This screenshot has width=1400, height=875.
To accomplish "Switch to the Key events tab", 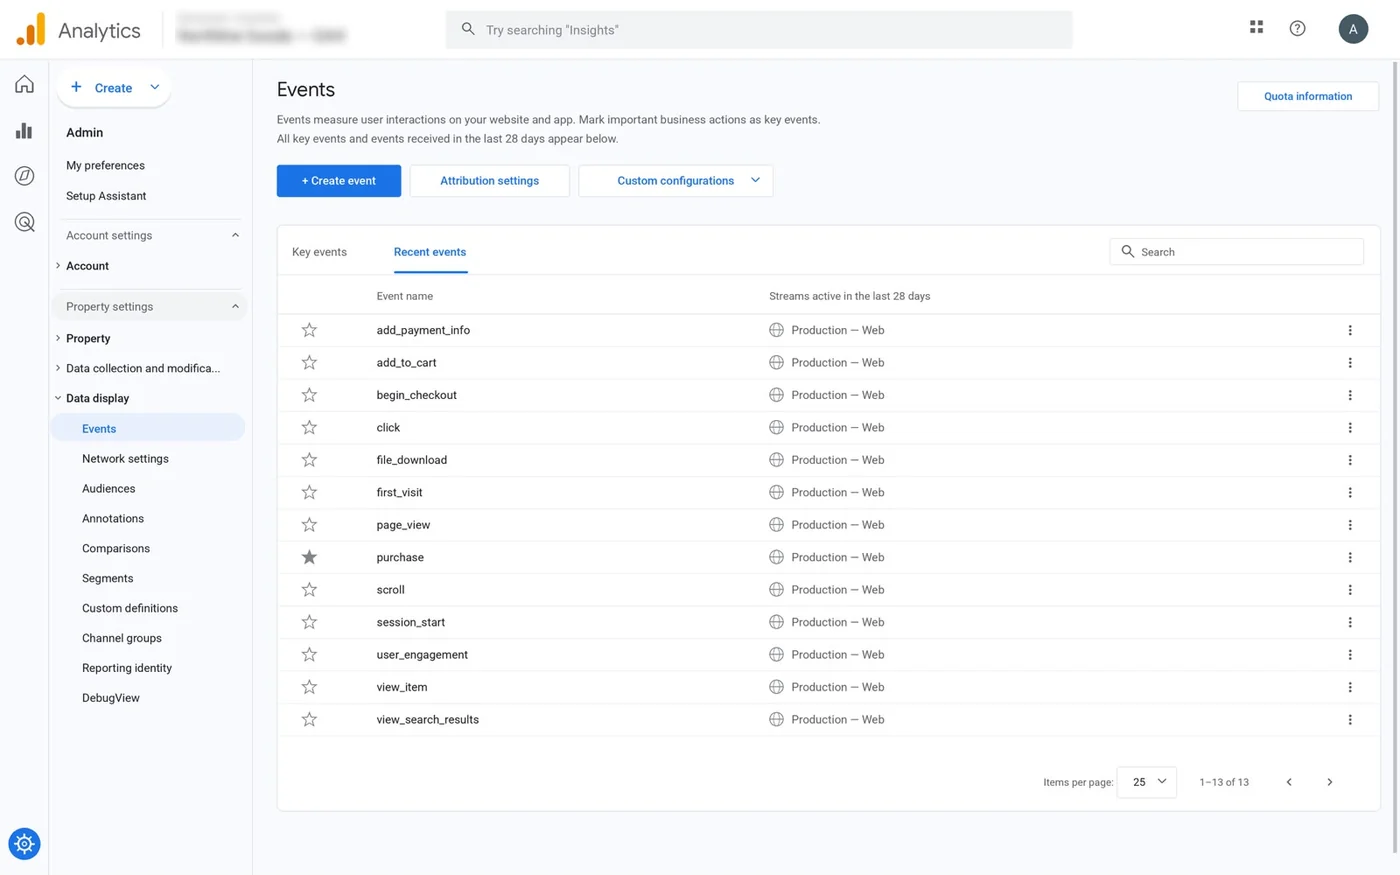I will pyautogui.click(x=319, y=252).
